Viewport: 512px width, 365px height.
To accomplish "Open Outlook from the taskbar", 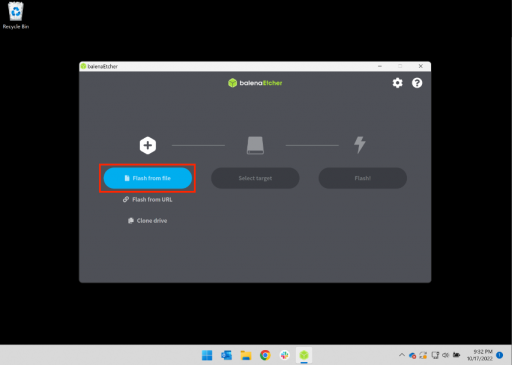I will (x=227, y=355).
